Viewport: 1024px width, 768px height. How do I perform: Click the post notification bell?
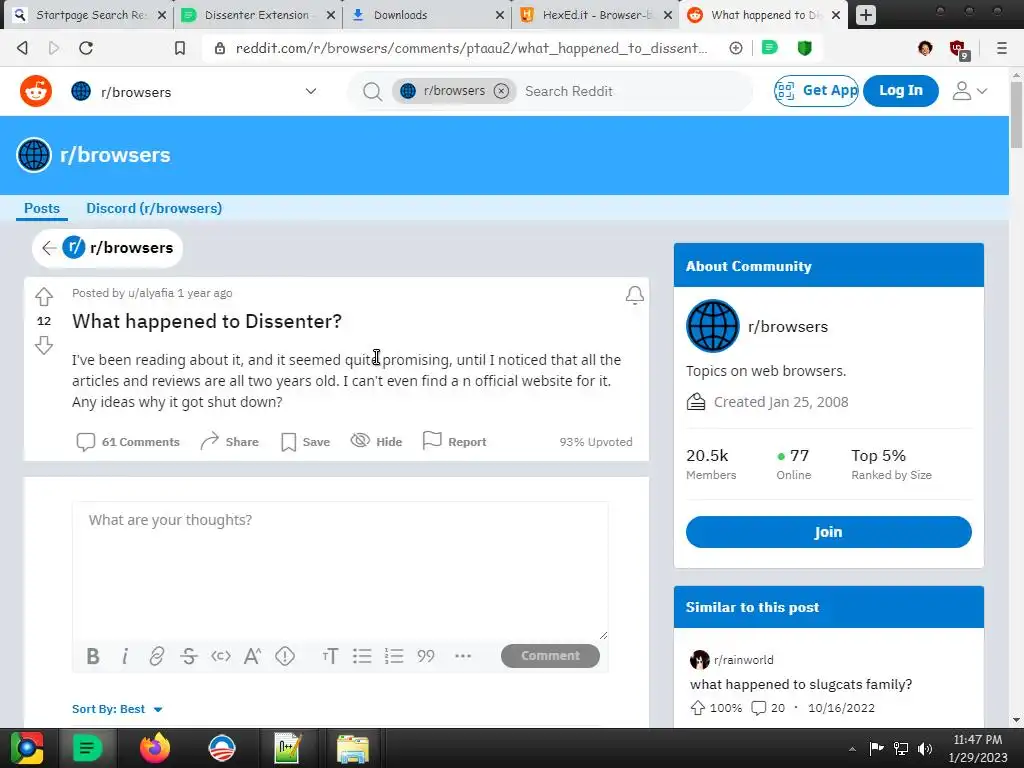click(634, 295)
